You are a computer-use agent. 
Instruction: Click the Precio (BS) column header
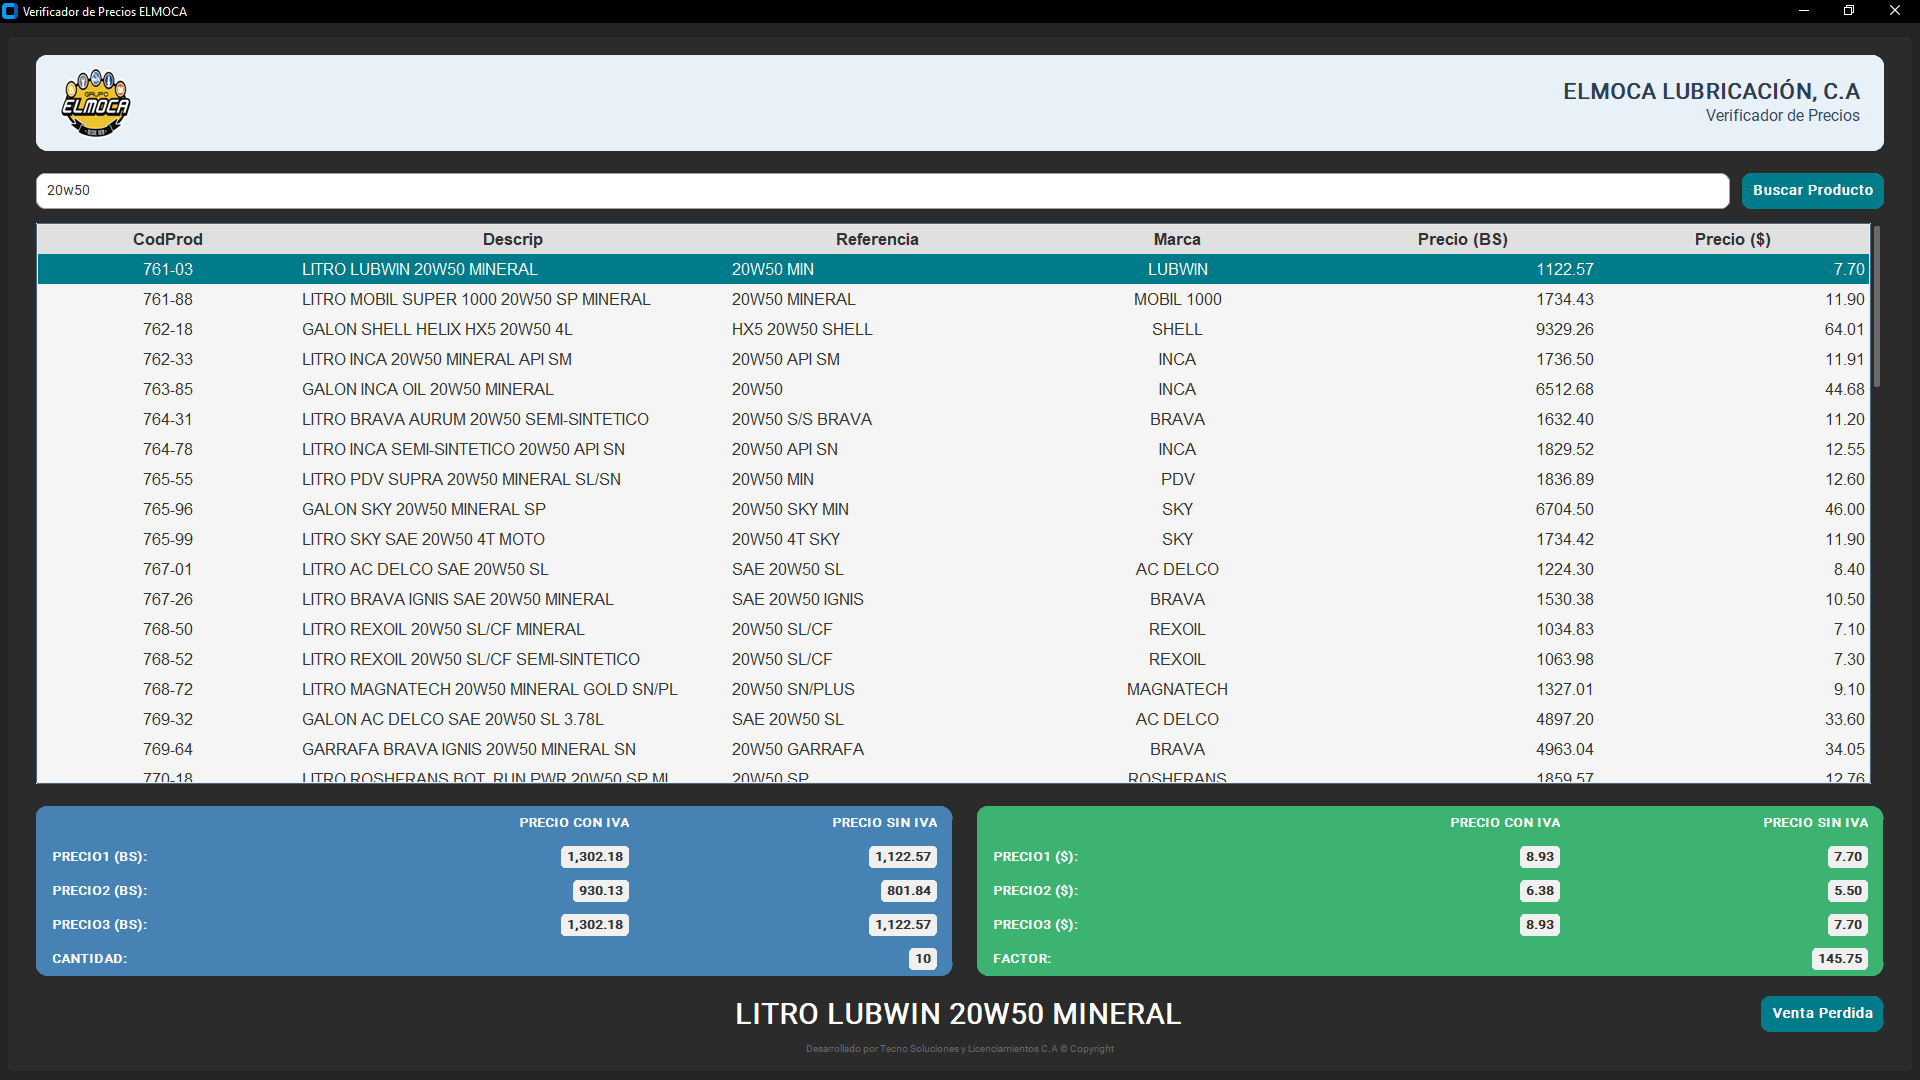click(x=1462, y=239)
